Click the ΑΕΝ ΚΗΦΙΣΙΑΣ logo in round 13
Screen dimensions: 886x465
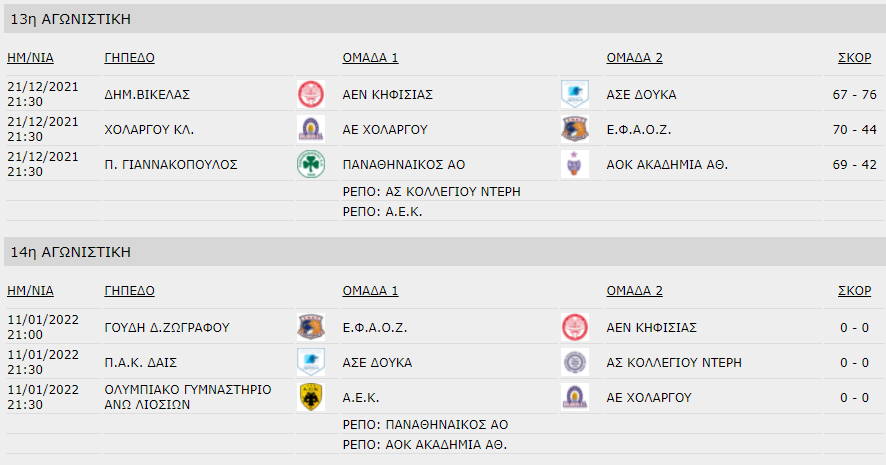[x=311, y=94]
